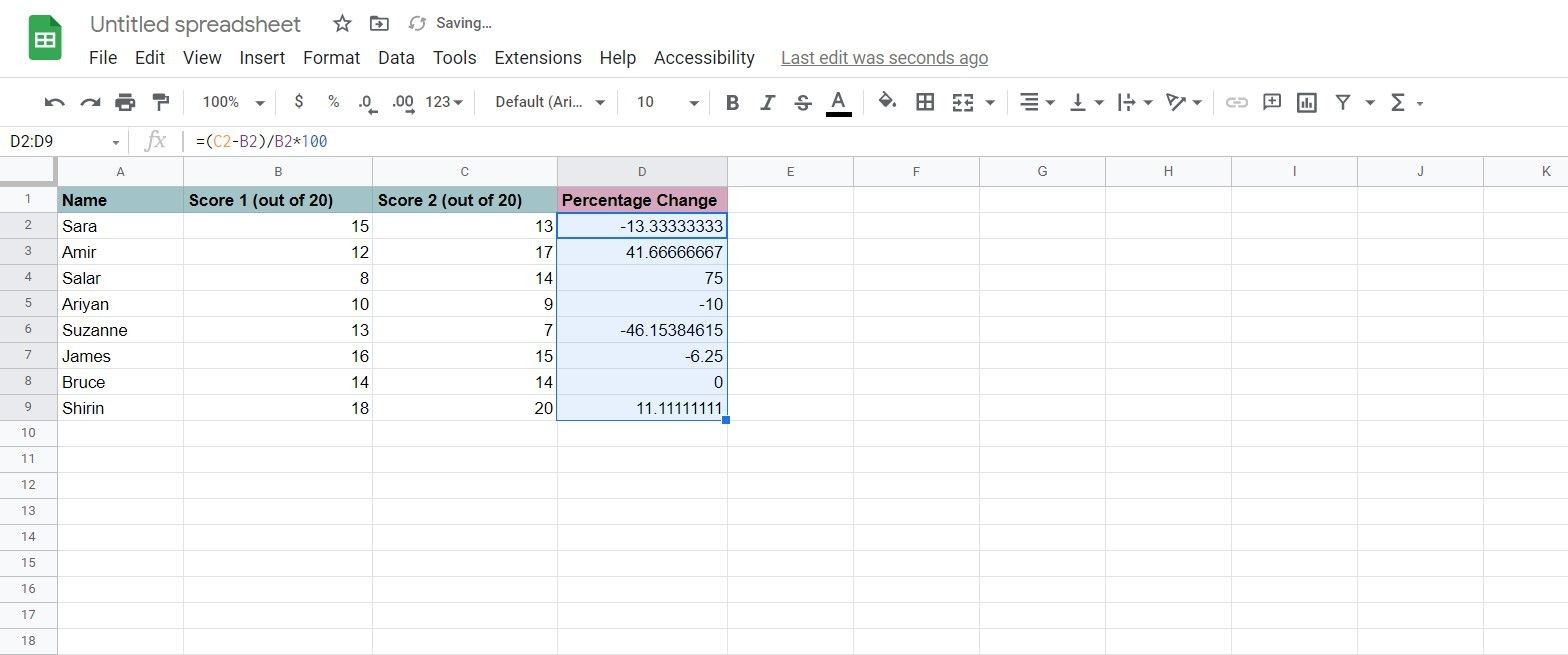Click the Insert link icon
Screen dimensions: 1568x655
click(x=1237, y=102)
